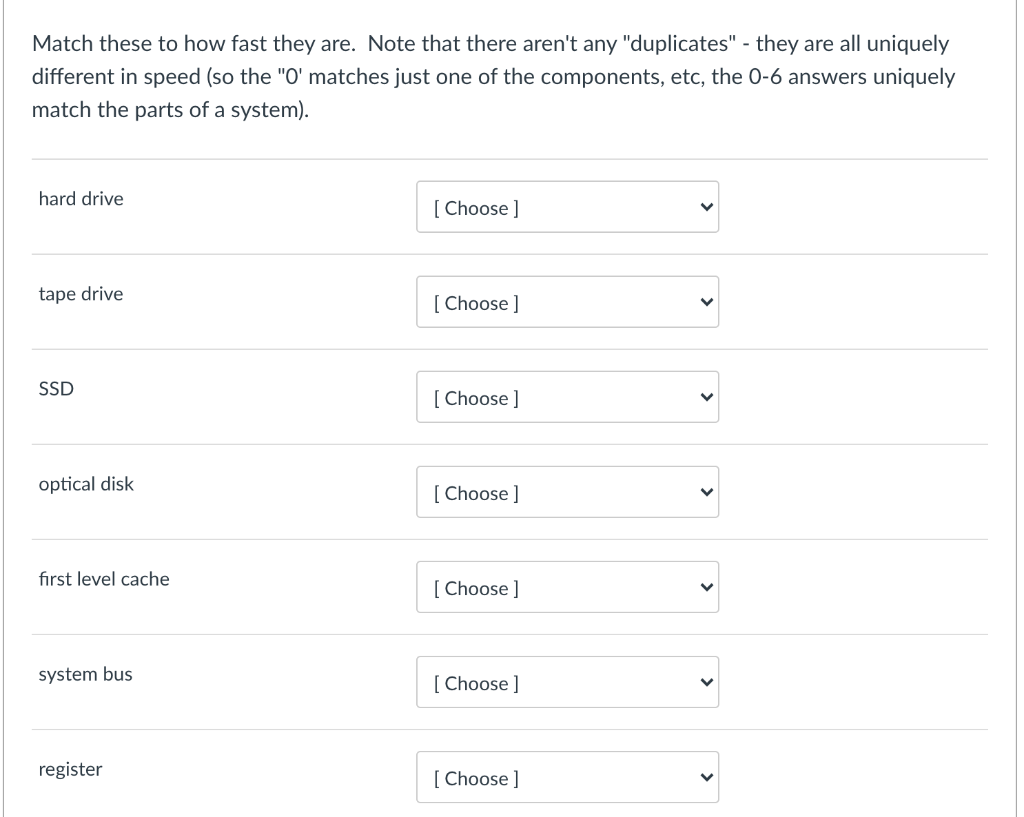Click the chevron arrow in system bus row
This screenshot has width=1024, height=817.
[706, 683]
